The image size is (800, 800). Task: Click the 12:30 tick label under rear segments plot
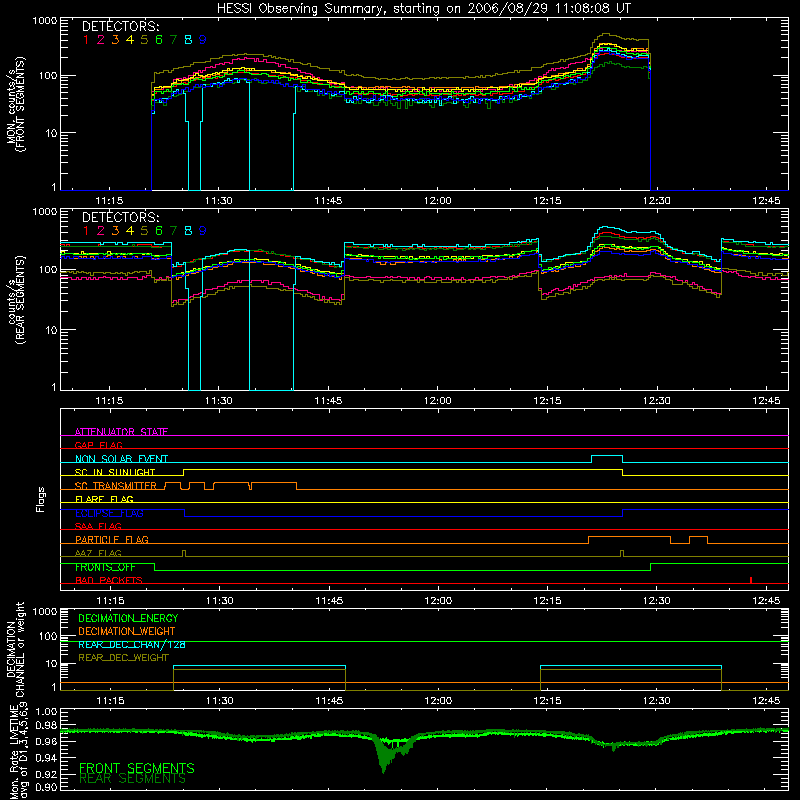coord(657,401)
